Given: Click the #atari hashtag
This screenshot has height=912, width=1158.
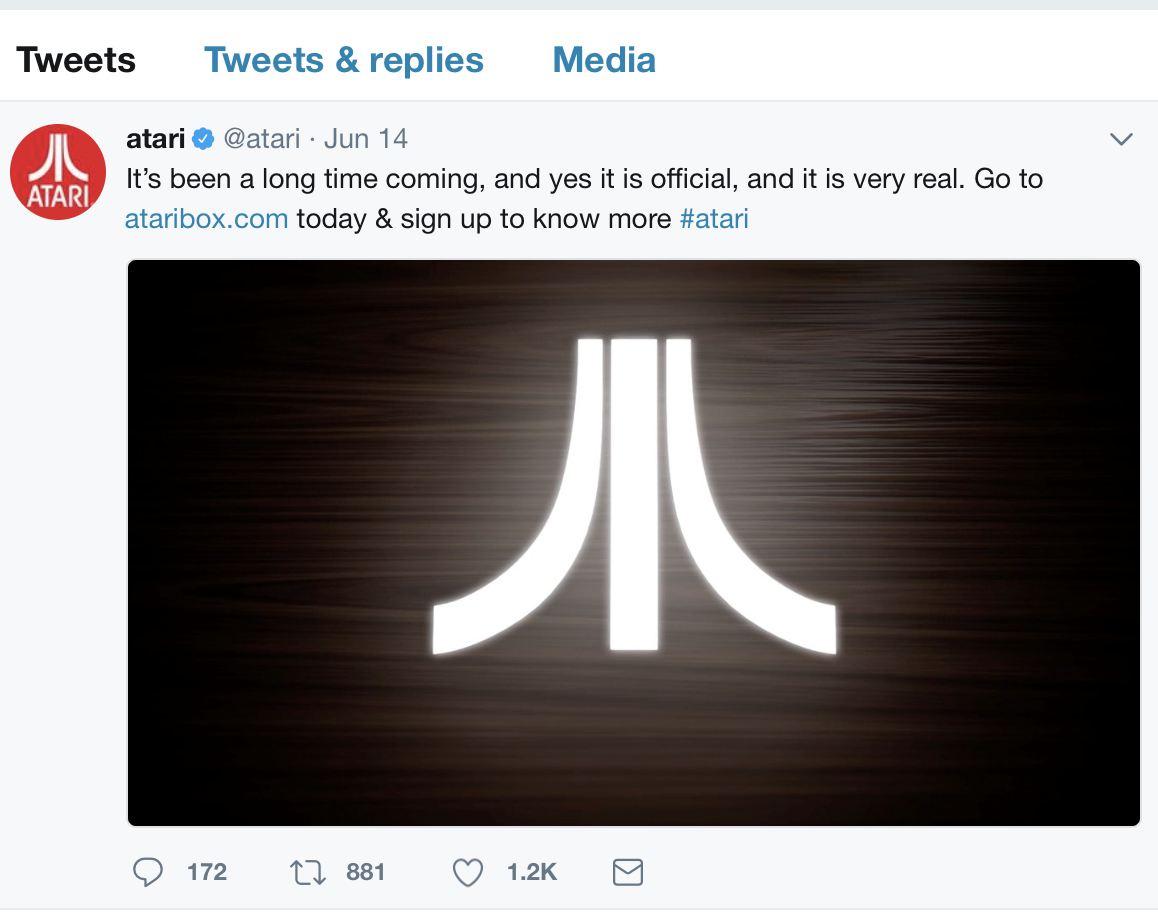Looking at the screenshot, I should 714,219.
